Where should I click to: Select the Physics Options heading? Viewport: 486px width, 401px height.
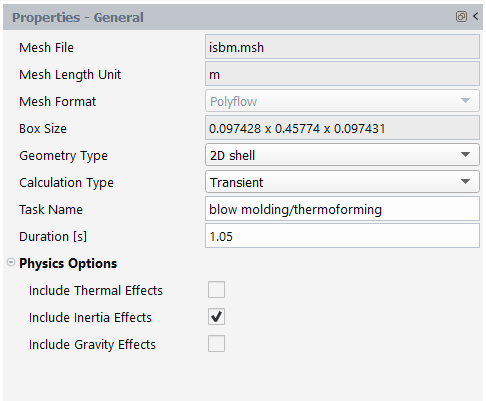pyautogui.click(x=68, y=263)
